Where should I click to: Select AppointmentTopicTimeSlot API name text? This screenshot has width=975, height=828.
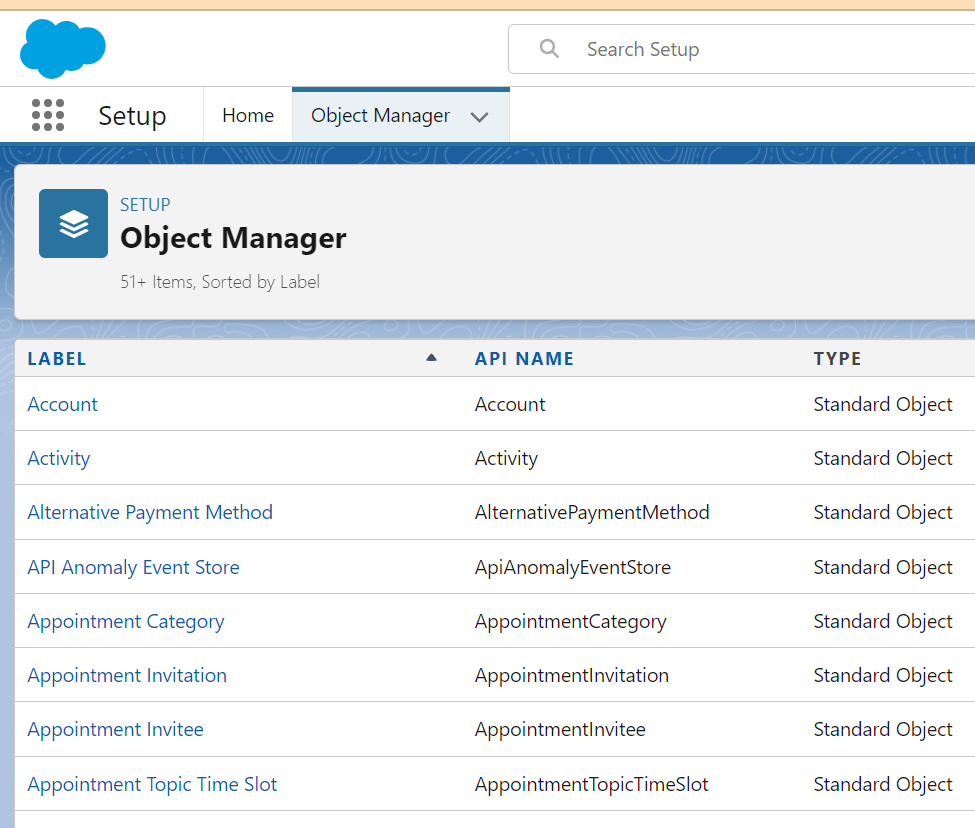tap(591, 784)
